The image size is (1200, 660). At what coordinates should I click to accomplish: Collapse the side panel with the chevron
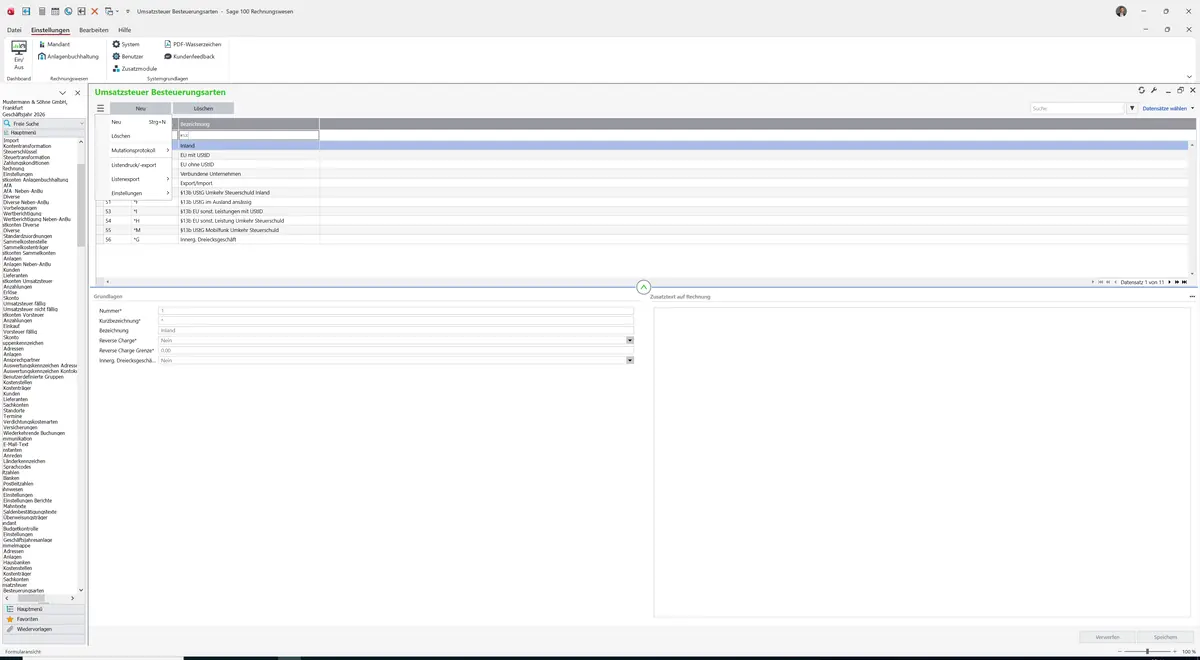(62, 93)
